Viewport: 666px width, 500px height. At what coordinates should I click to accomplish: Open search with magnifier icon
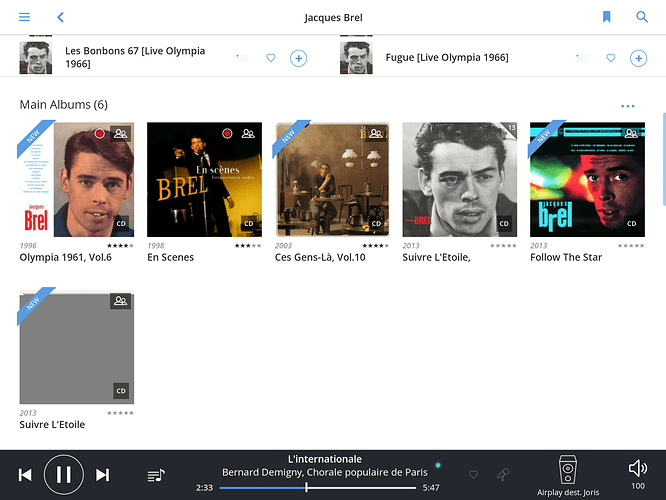click(642, 17)
